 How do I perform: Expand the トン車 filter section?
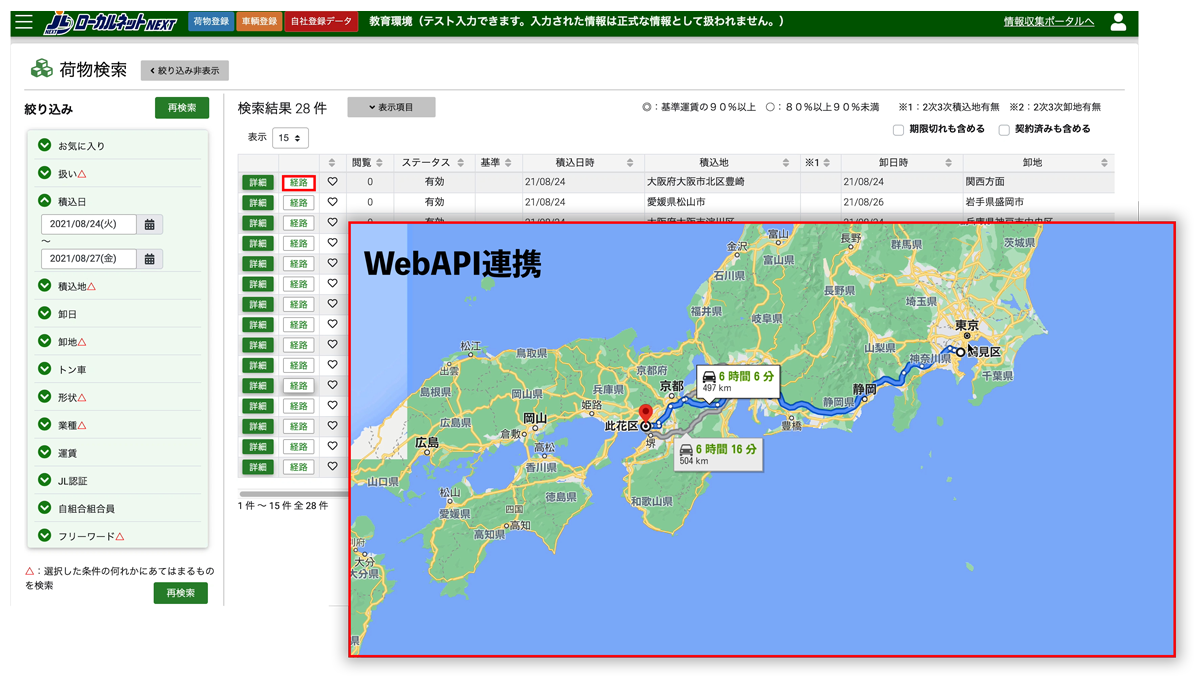coord(45,369)
